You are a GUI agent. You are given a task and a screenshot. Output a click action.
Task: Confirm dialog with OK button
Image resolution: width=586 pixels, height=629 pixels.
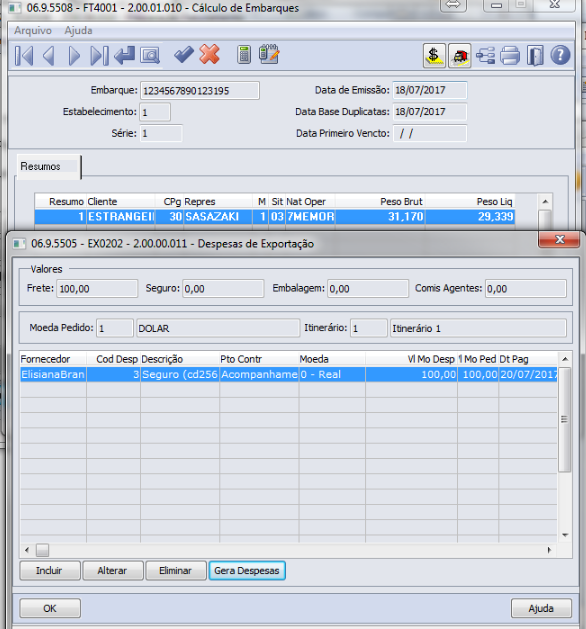pos(50,608)
